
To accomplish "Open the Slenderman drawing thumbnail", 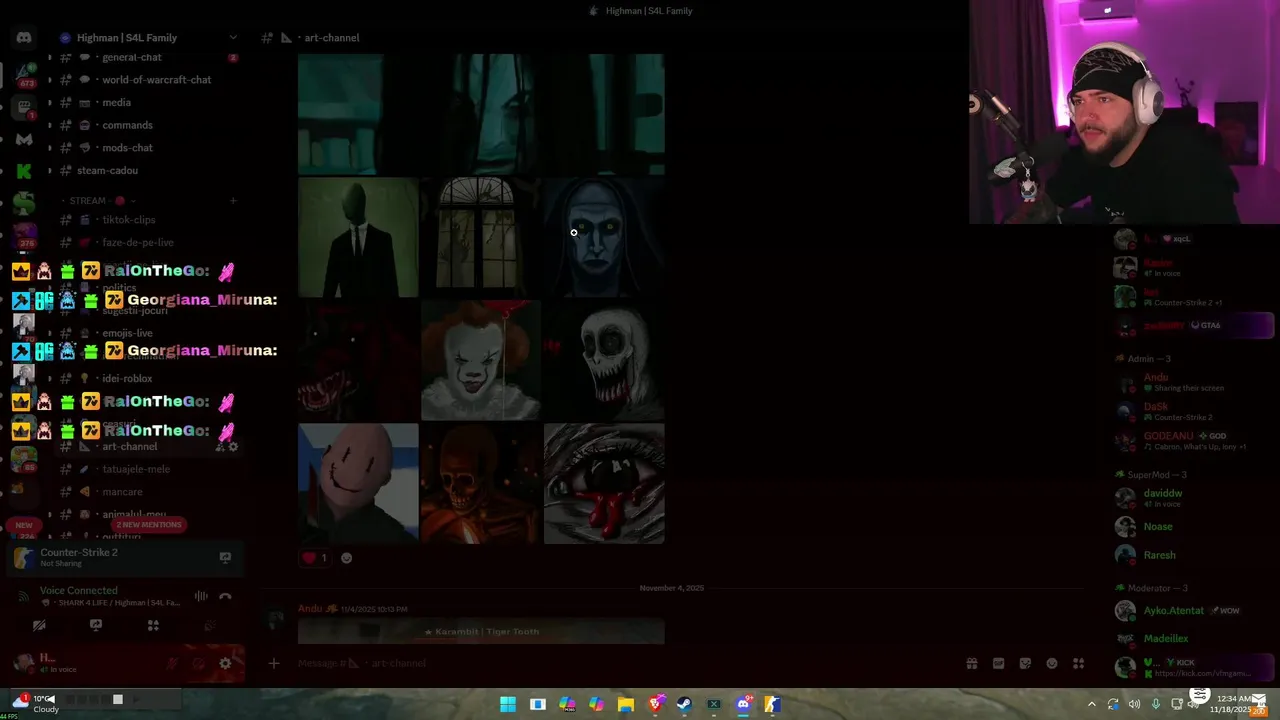I will pos(358,238).
